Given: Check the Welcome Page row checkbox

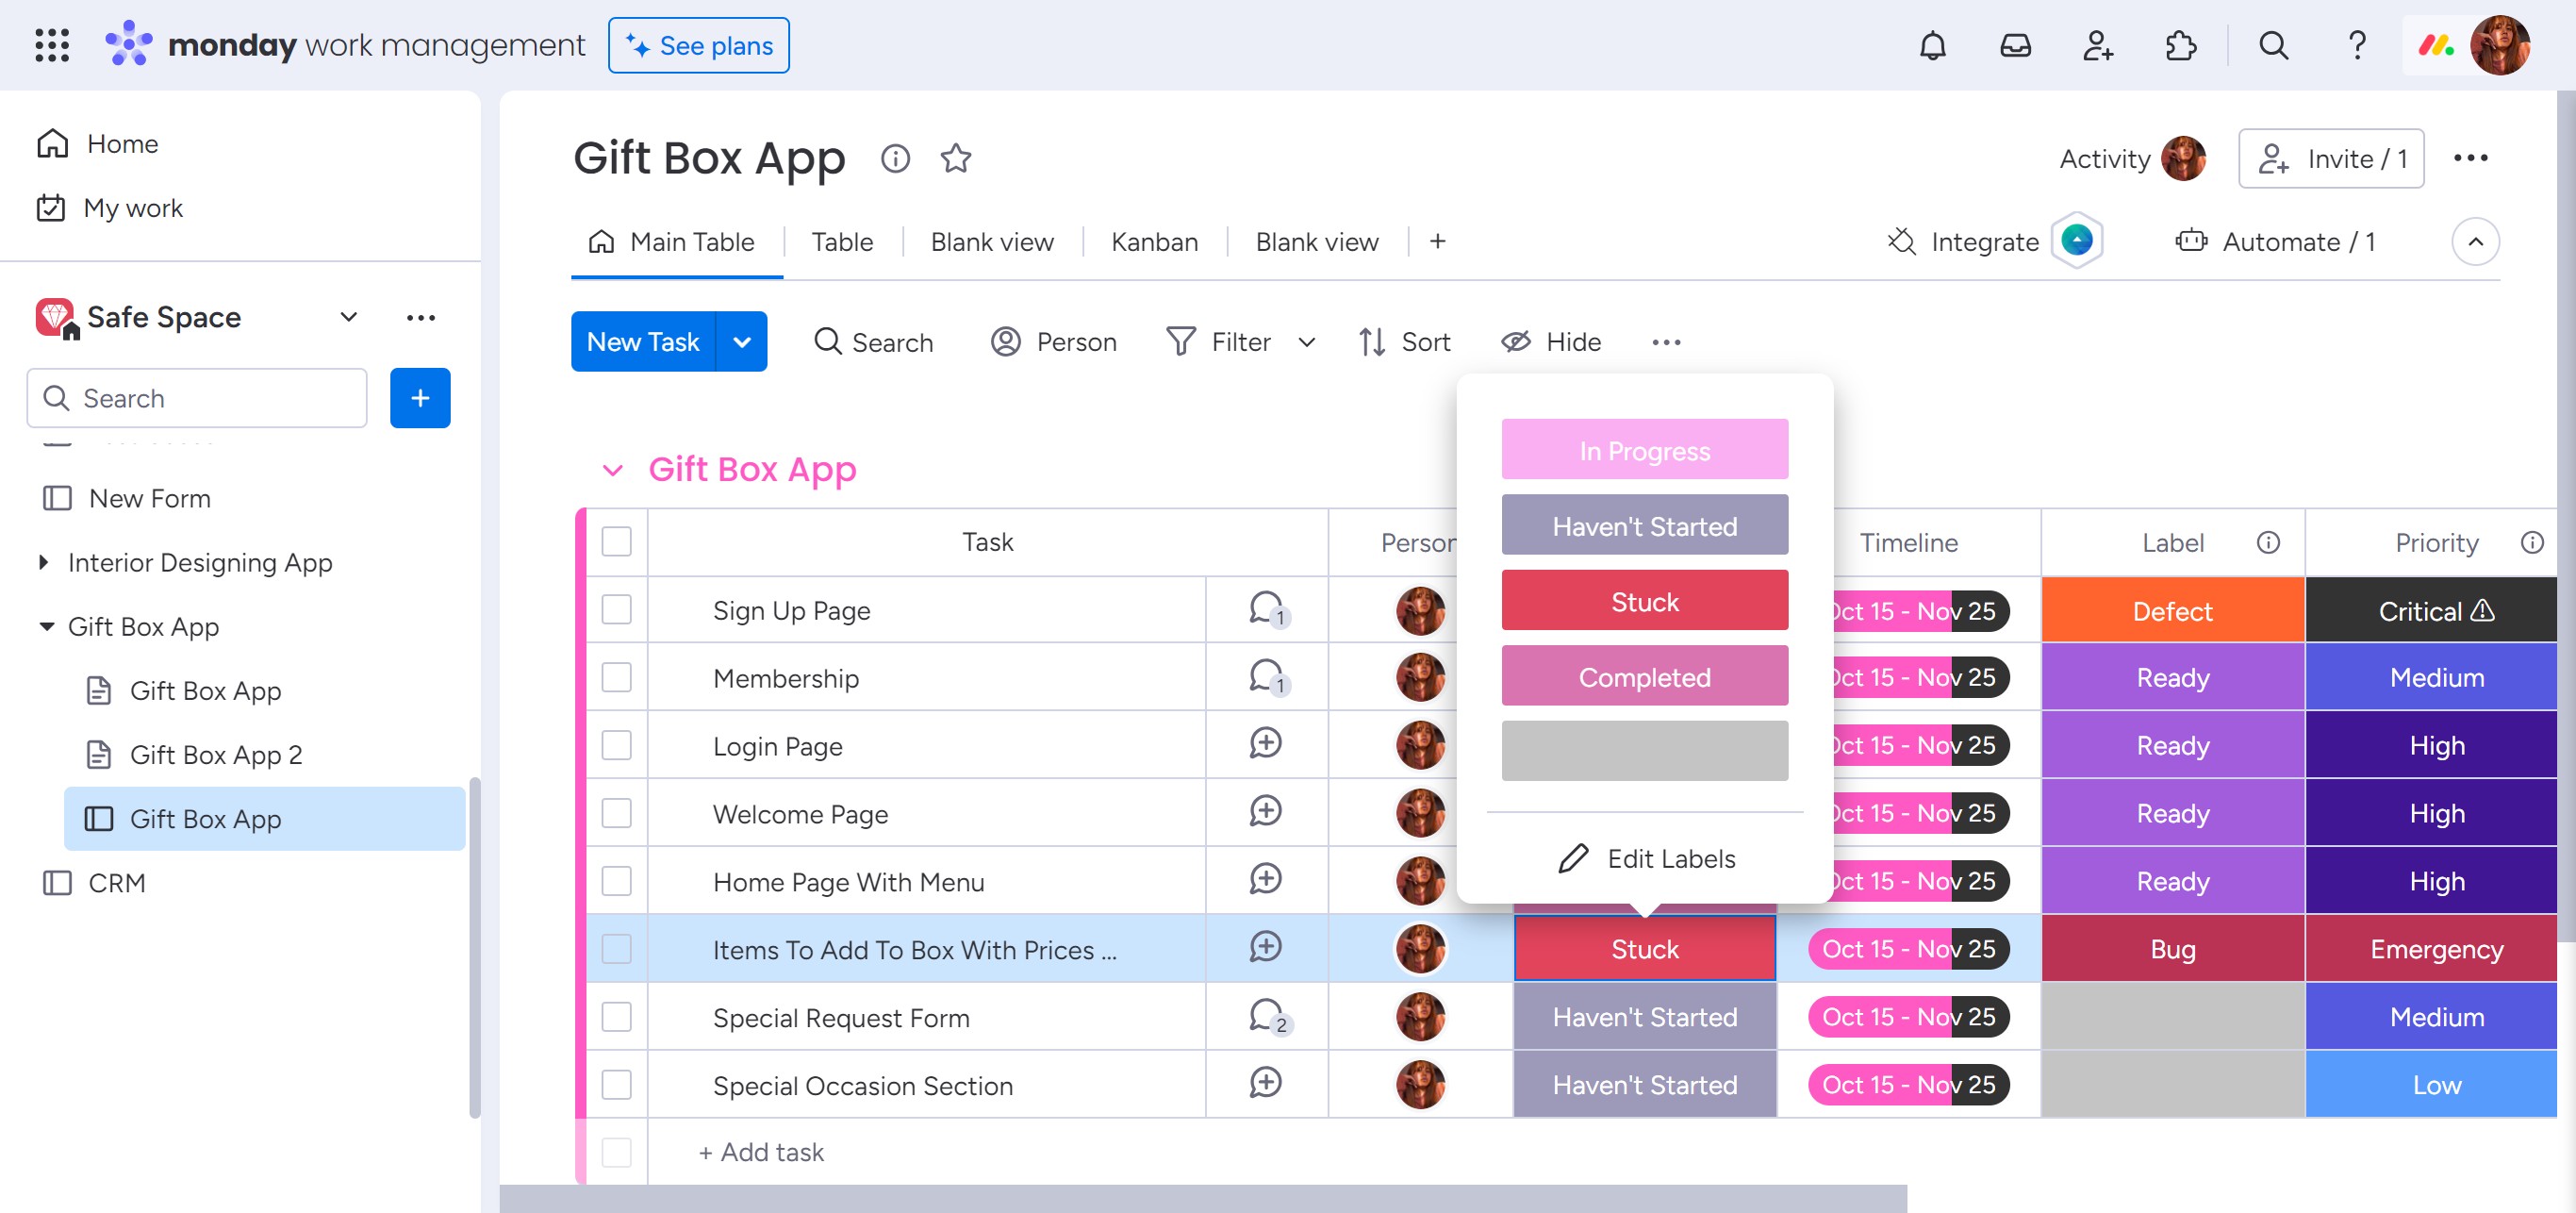Looking at the screenshot, I should [x=617, y=813].
